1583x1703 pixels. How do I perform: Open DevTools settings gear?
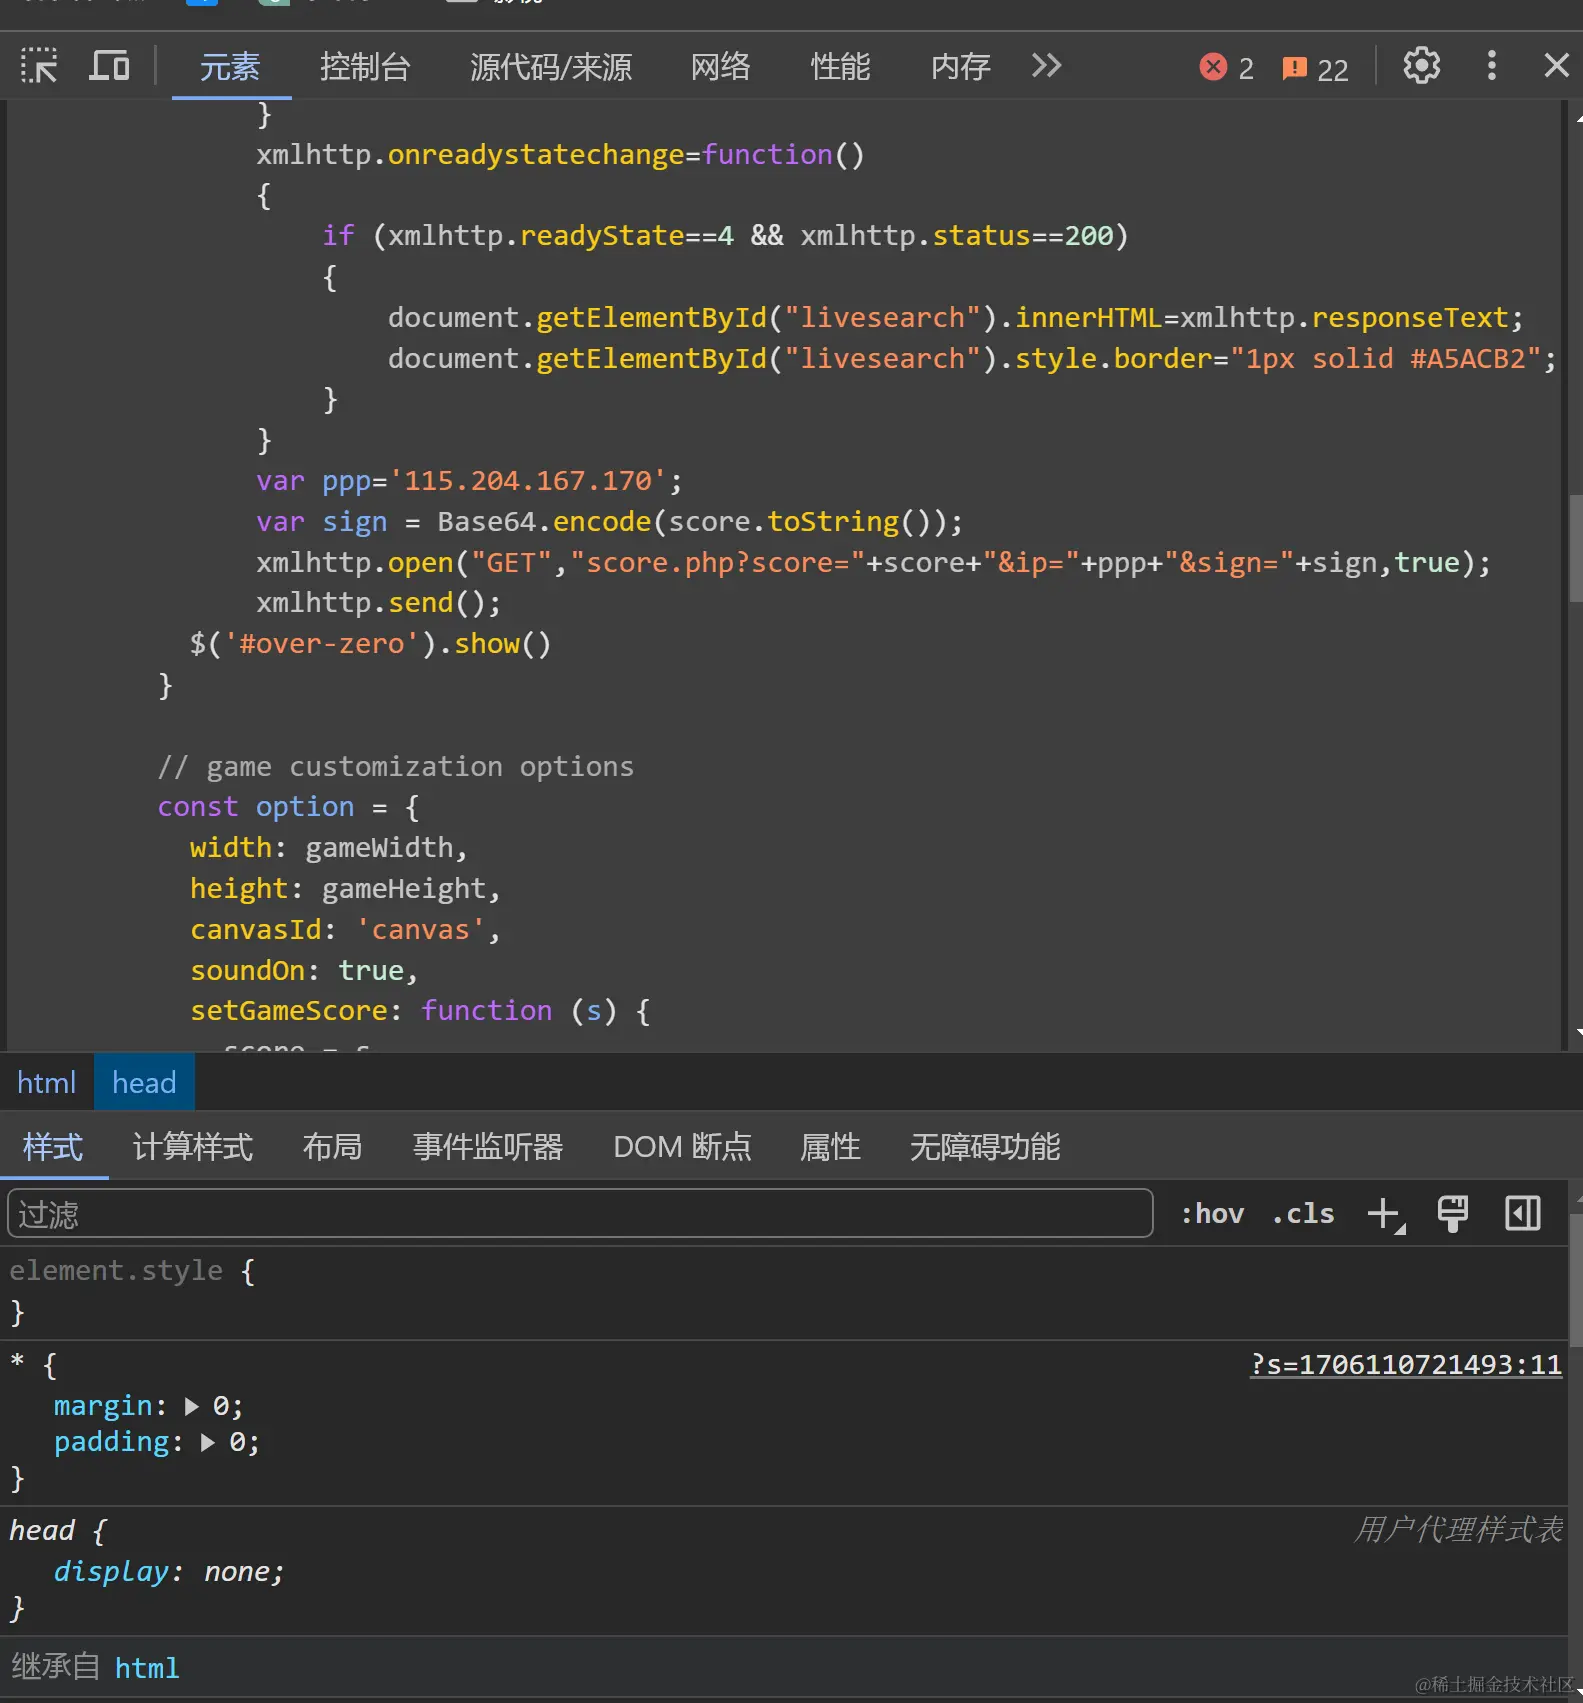pyautogui.click(x=1421, y=66)
